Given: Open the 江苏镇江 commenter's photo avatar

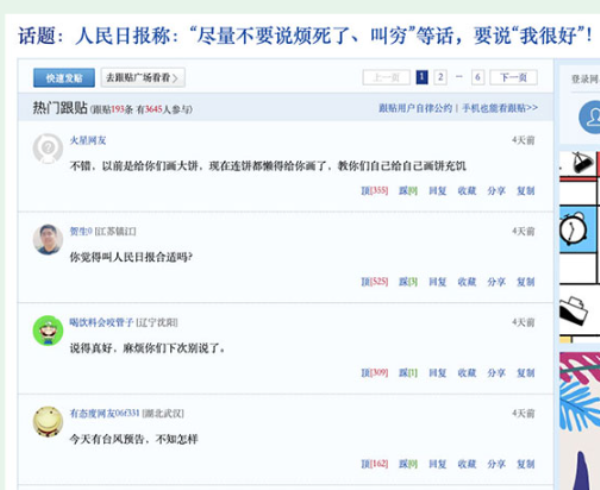Looking at the screenshot, I should point(48,239).
